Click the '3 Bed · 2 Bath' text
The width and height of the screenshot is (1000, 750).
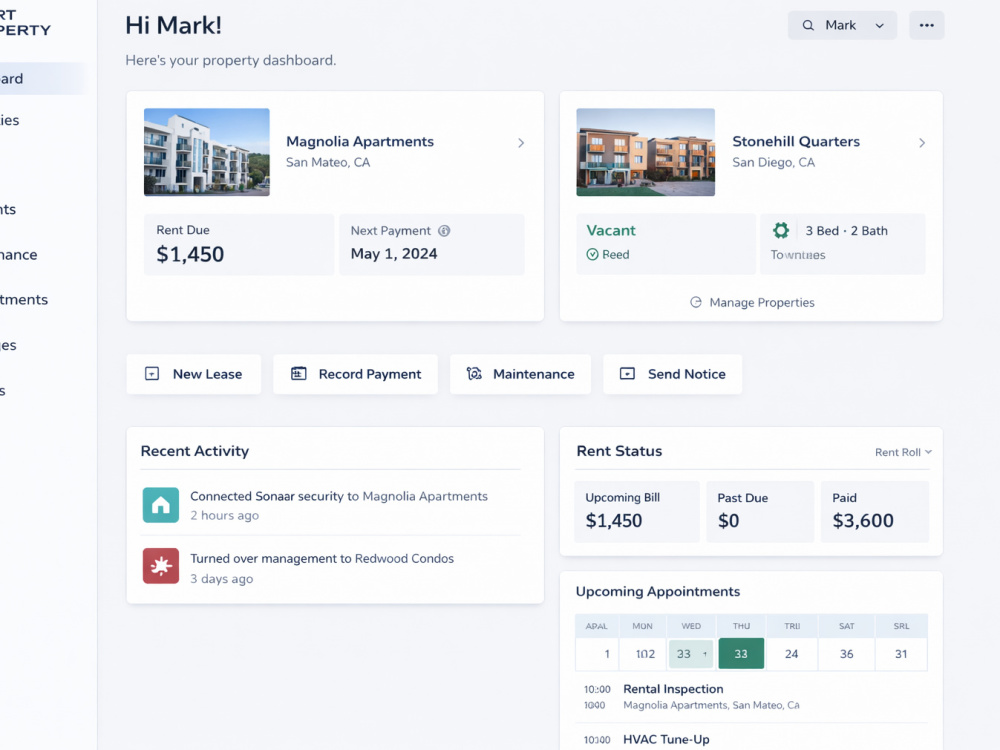pyautogui.click(x=846, y=231)
